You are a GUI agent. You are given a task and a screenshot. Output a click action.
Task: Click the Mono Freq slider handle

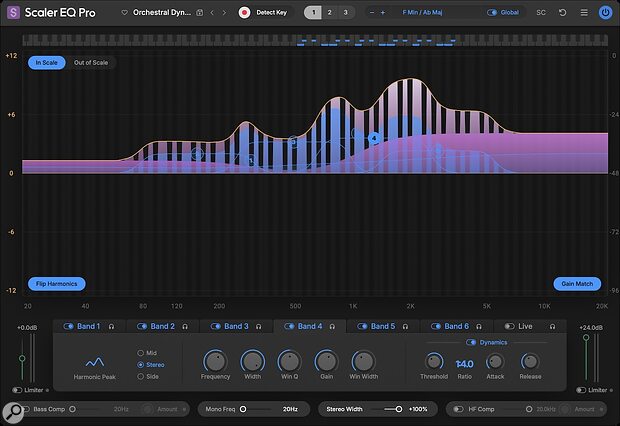point(243,409)
